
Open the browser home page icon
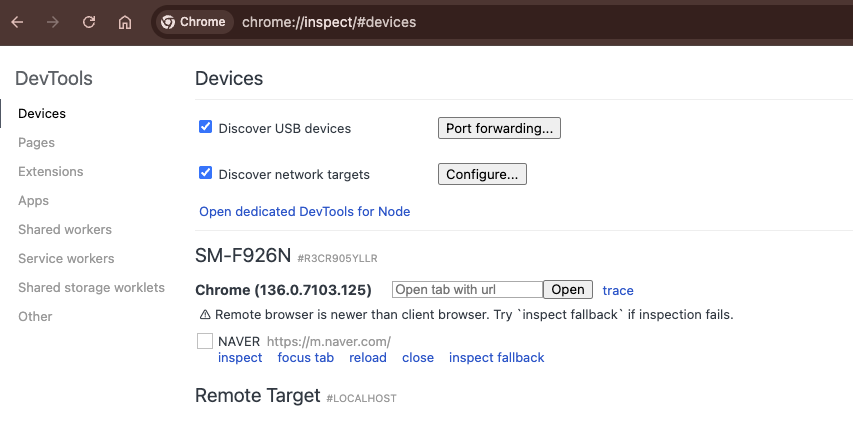(x=125, y=22)
